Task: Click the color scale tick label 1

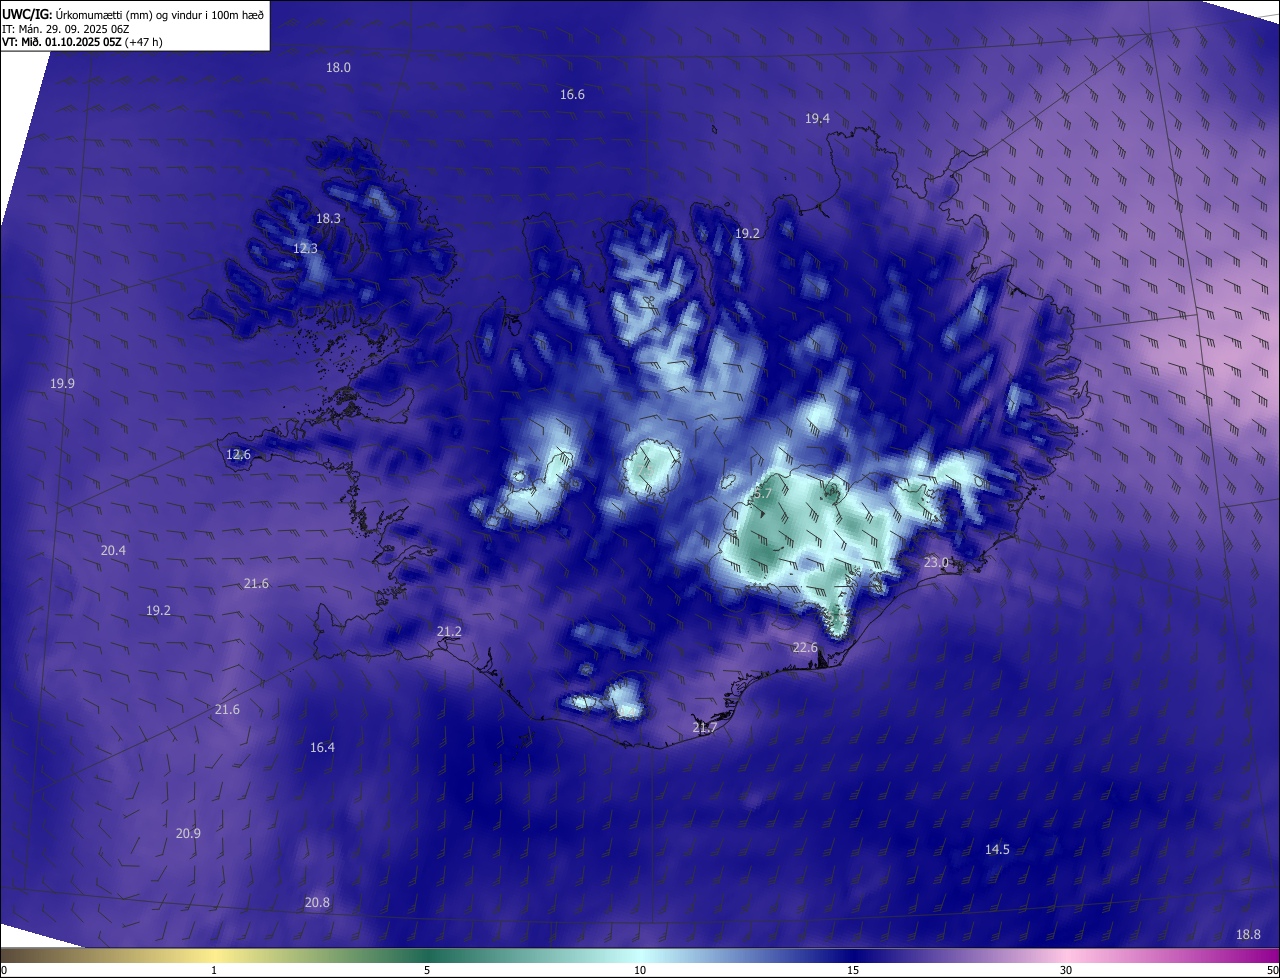Action: pyautogui.click(x=214, y=970)
